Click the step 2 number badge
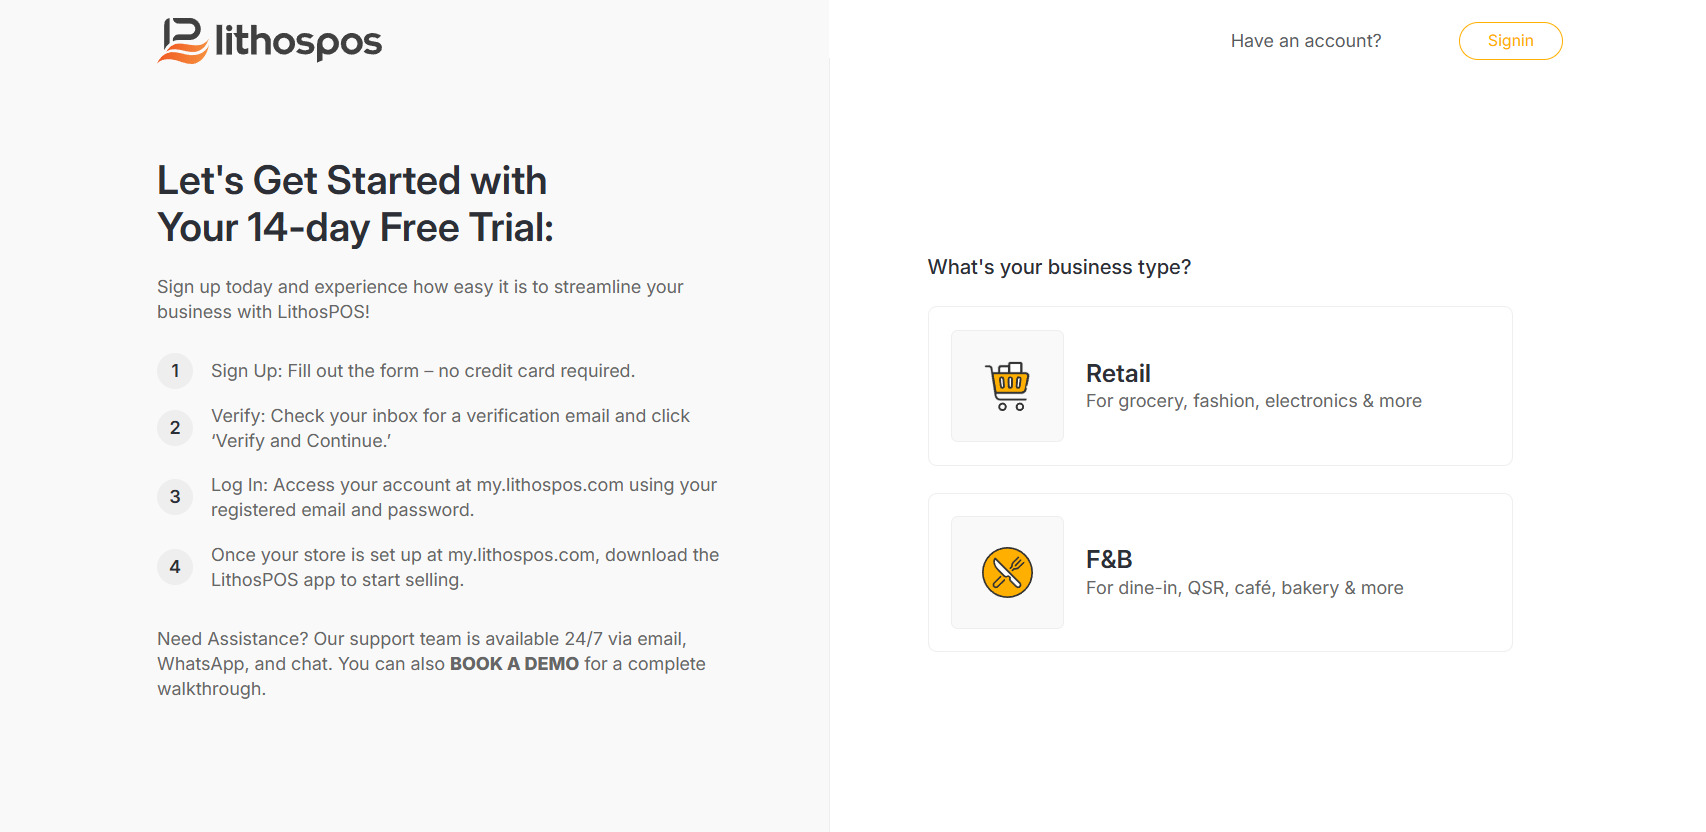Image resolution: width=1706 pixels, height=832 pixels. point(175,428)
